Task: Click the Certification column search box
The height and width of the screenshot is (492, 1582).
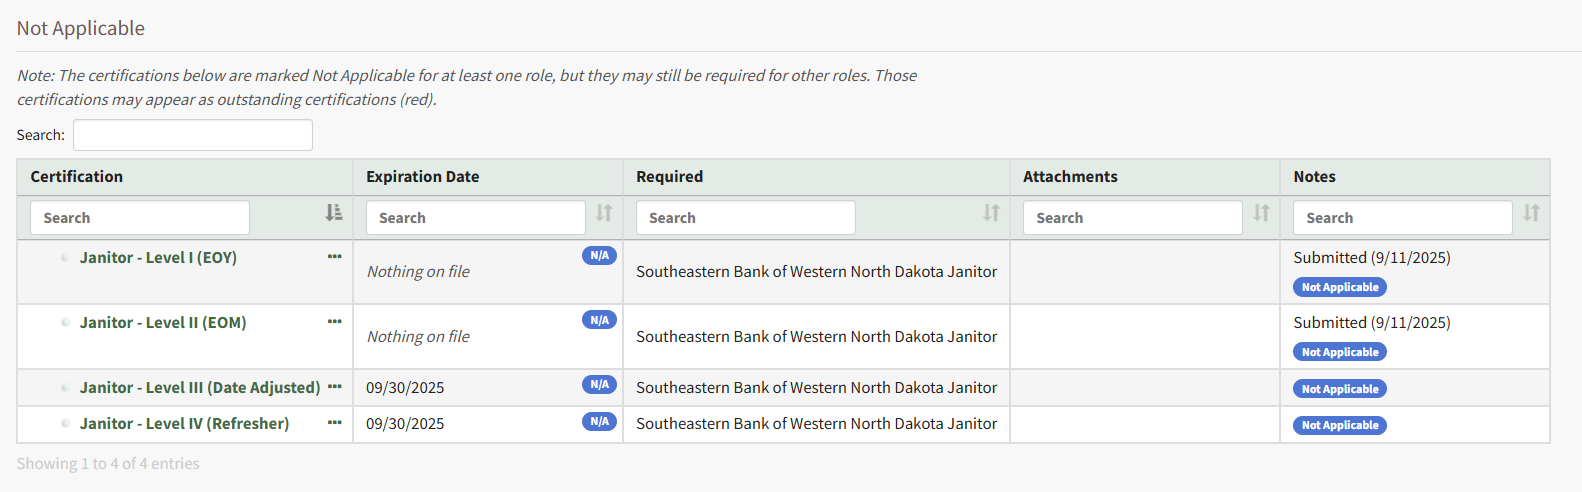Action: 140,218
